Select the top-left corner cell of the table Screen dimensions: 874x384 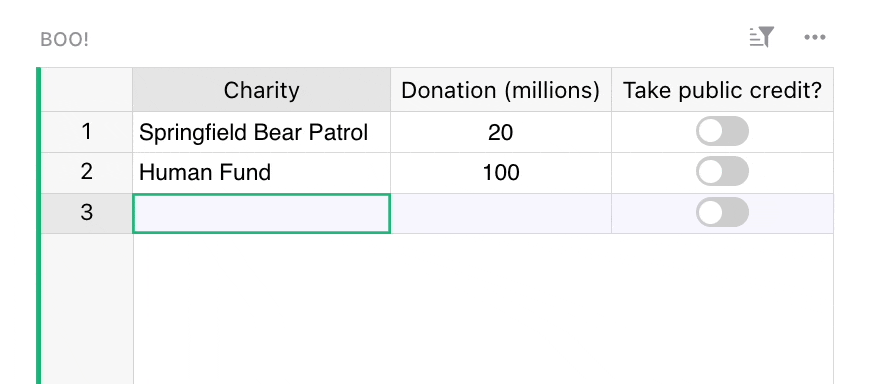86,90
